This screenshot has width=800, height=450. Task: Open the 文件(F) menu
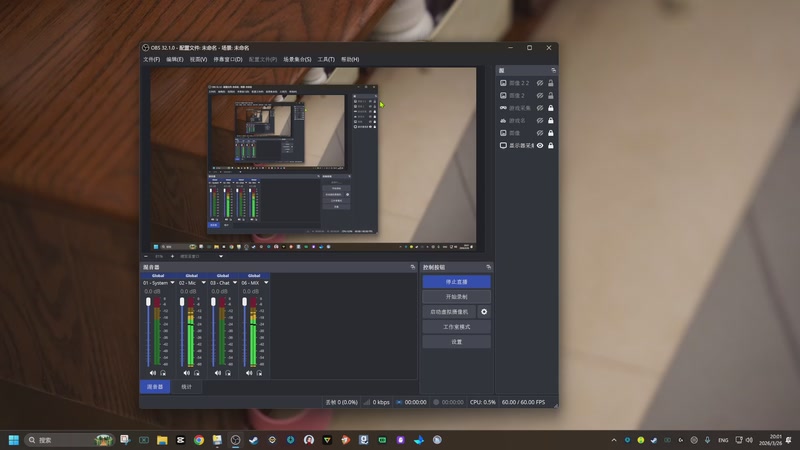pos(152,59)
